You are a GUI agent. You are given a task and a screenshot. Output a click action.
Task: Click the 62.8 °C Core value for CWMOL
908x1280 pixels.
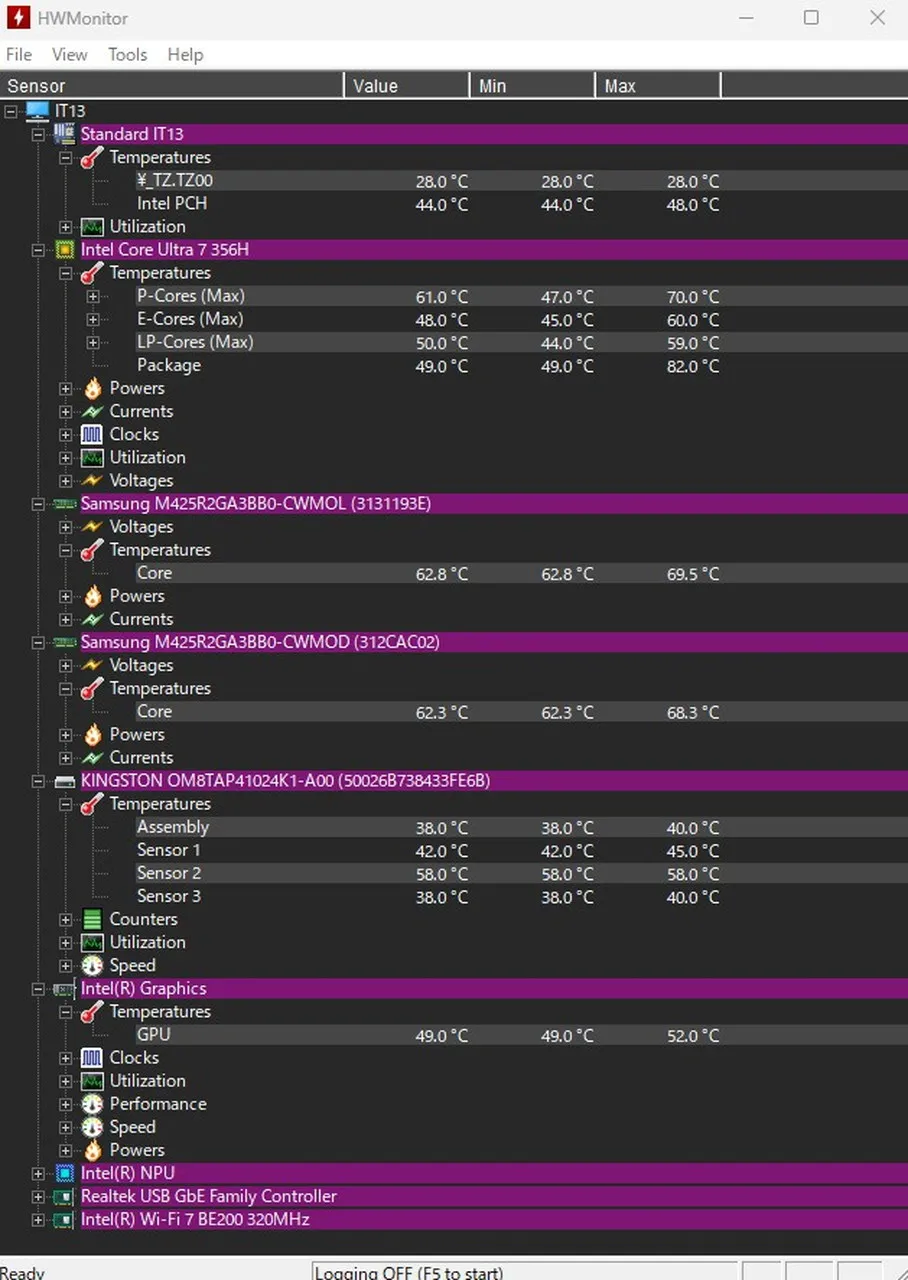coord(441,574)
